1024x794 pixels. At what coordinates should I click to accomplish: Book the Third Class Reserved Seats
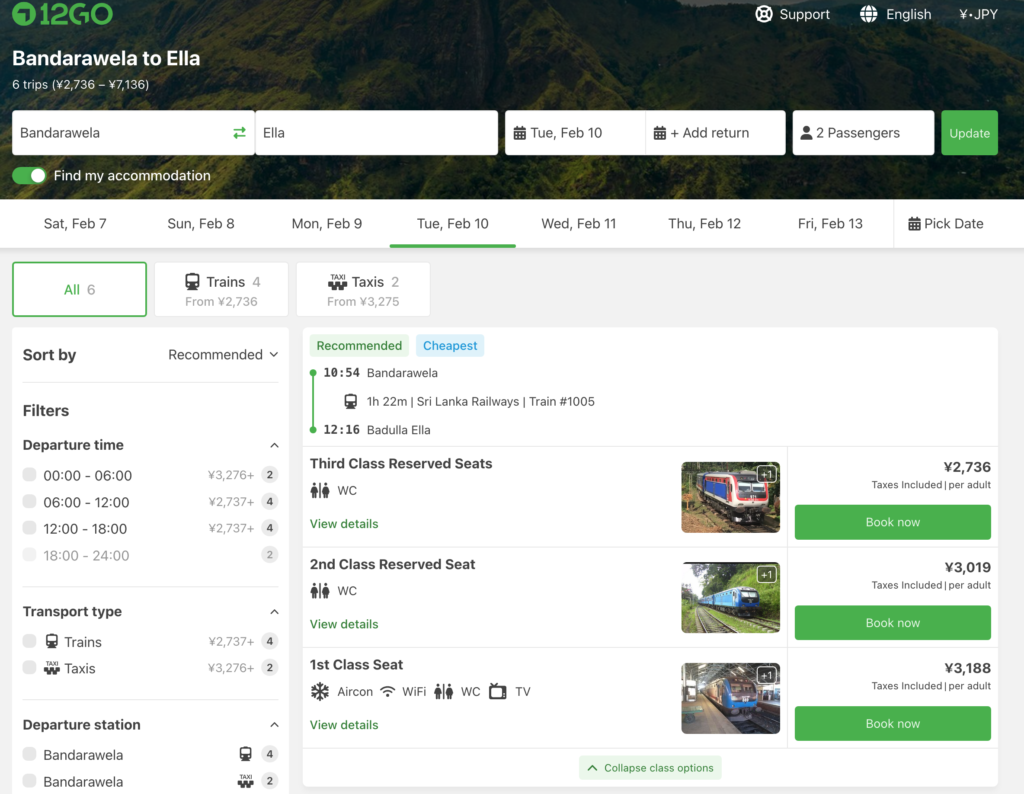pyautogui.click(x=892, y=522)
